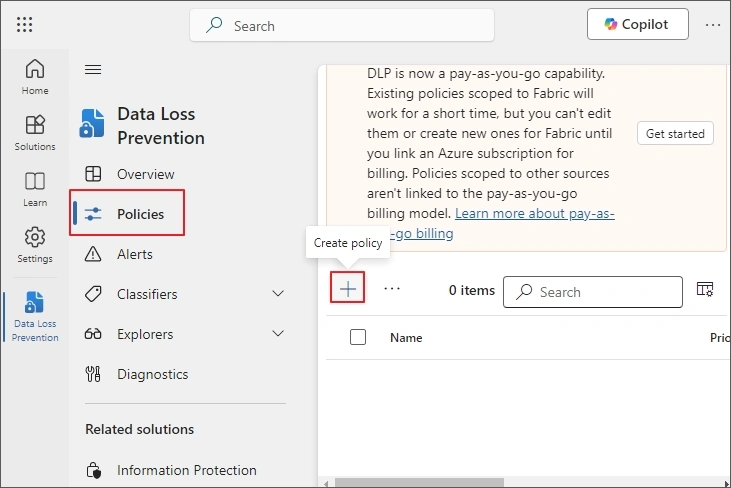Click magnifier icon in list search

[x=524, y=291]
